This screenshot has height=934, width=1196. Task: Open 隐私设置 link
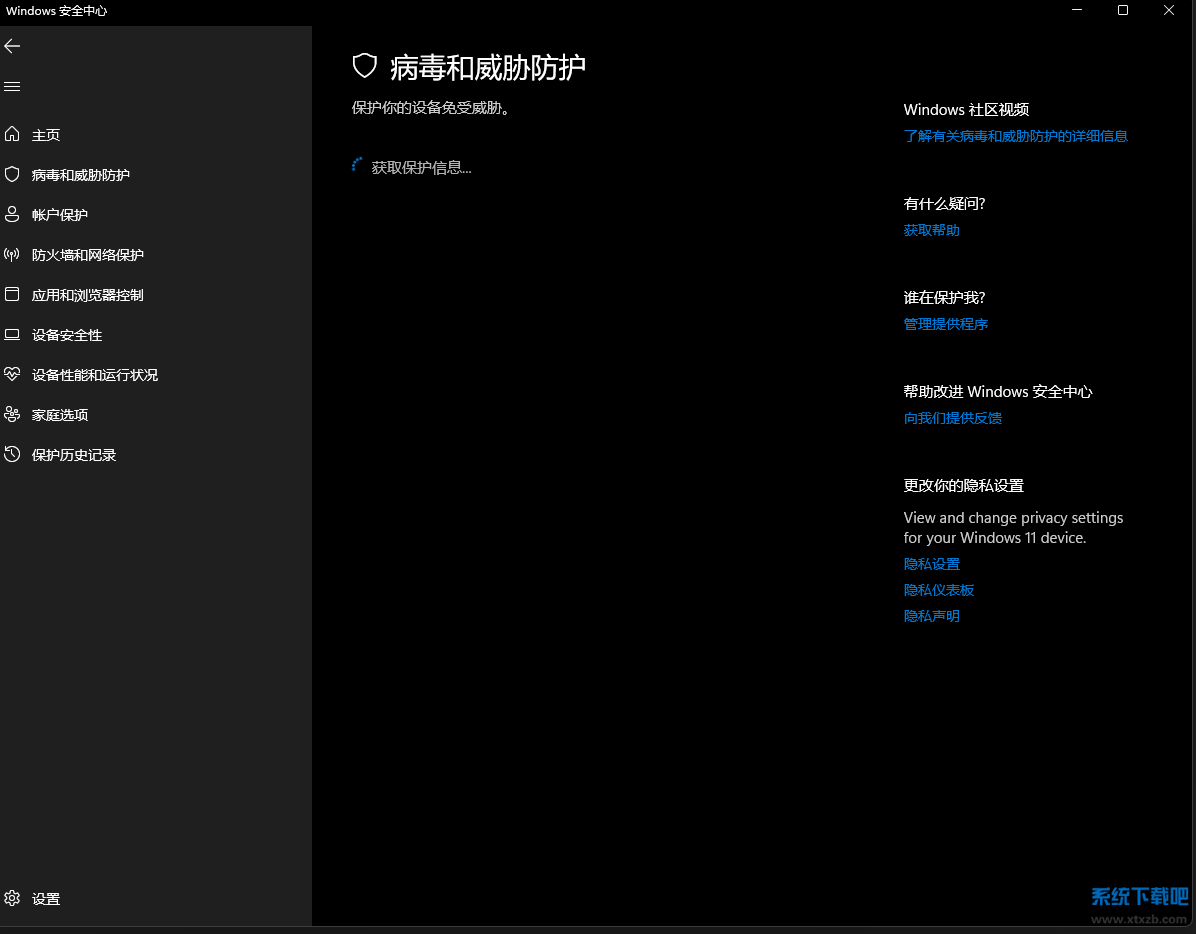point(931,563)
